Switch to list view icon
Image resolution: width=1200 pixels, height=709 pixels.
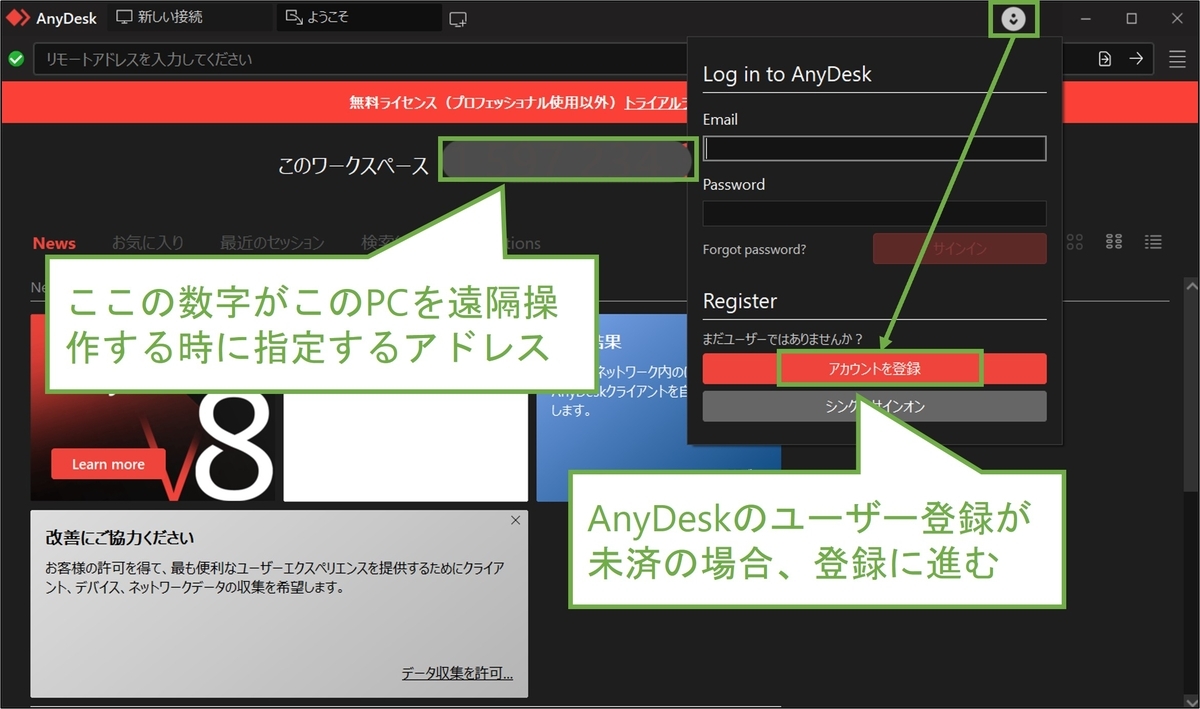pyautogui.click(x=1153, y=242)
